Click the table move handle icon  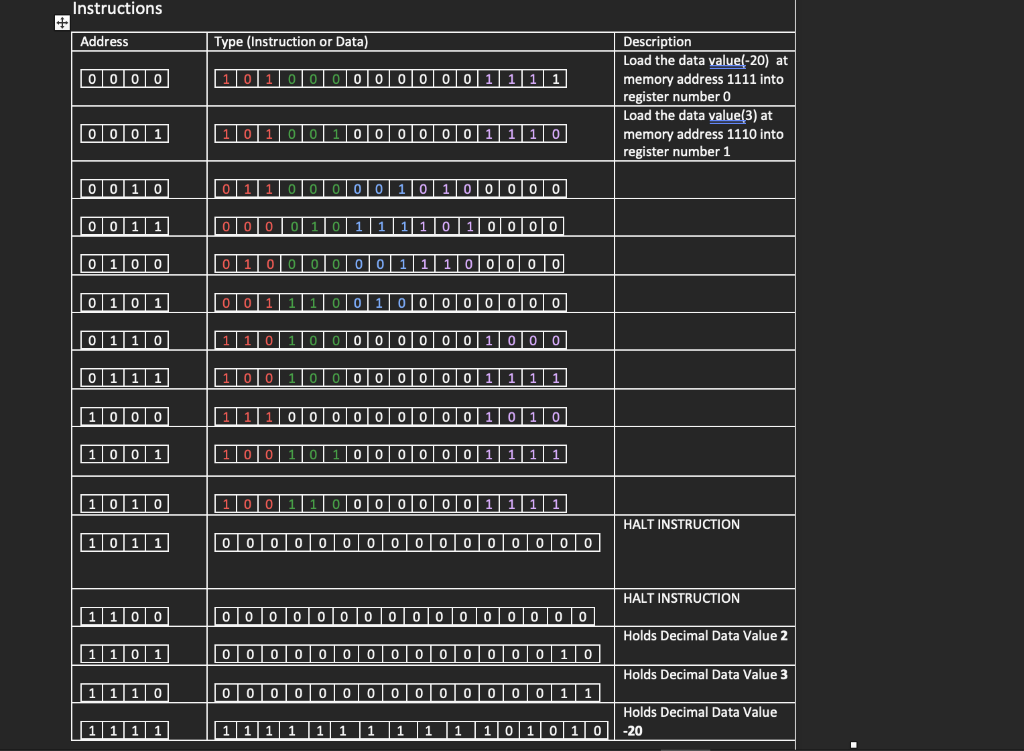62,23
